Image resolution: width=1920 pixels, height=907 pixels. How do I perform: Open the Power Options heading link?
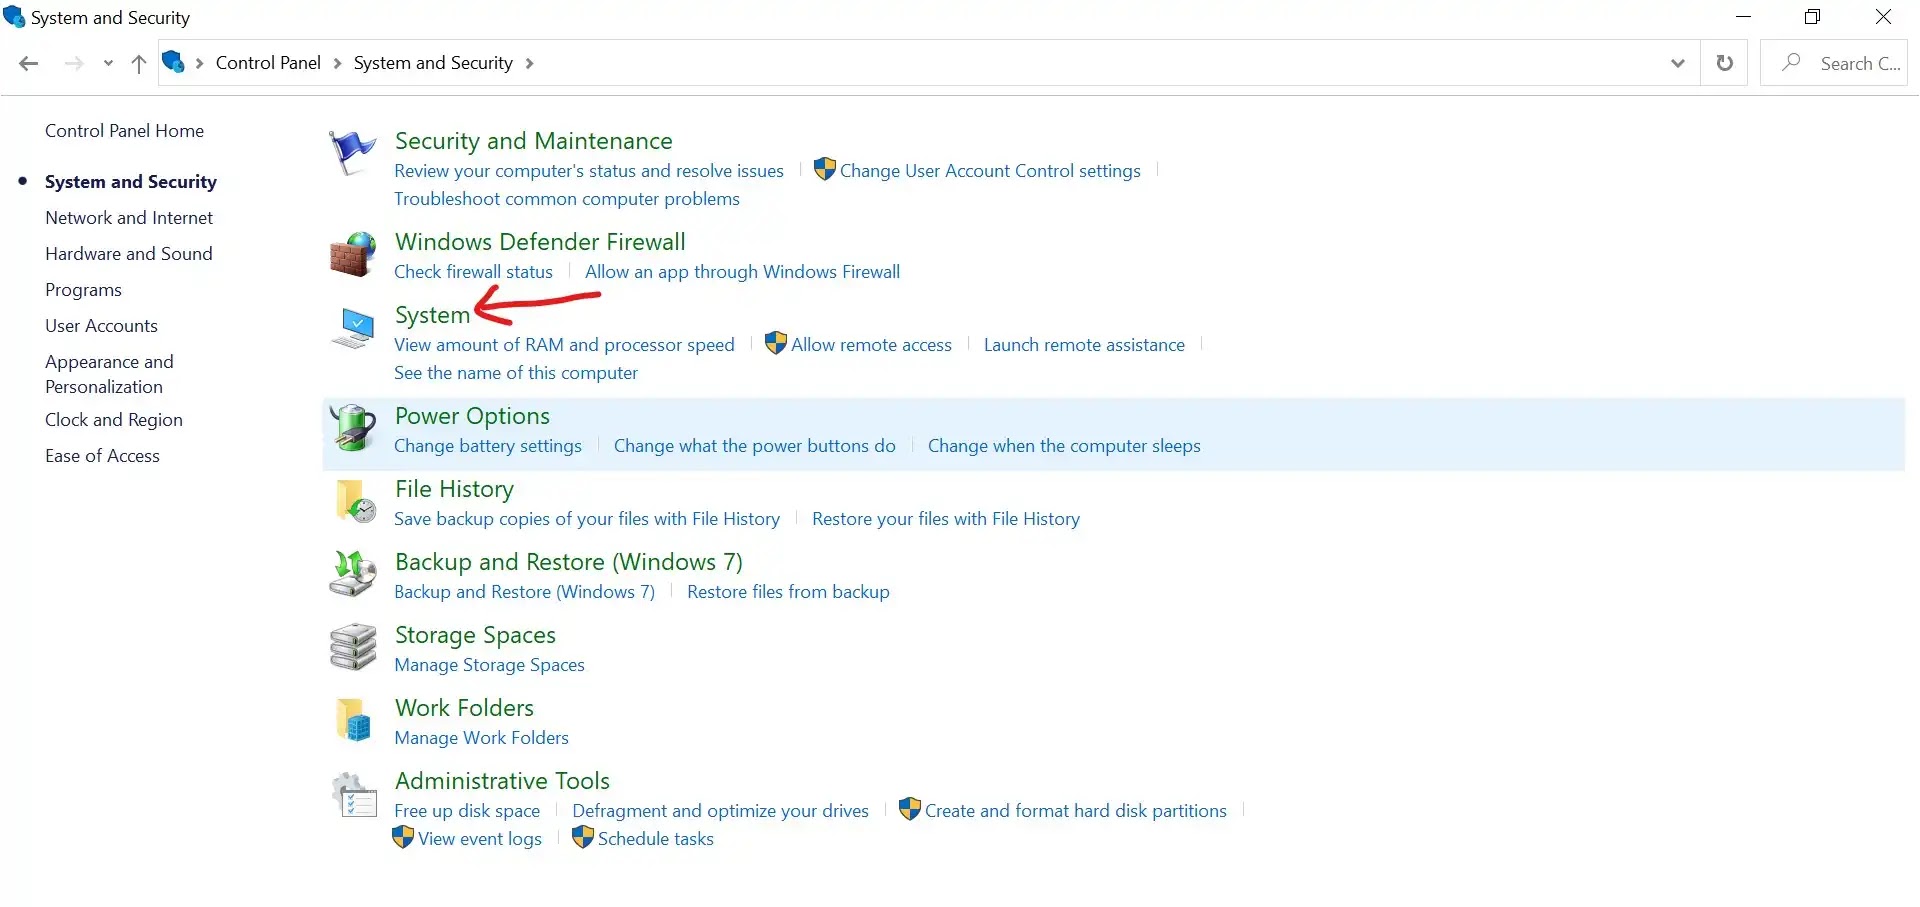(472, 416)
